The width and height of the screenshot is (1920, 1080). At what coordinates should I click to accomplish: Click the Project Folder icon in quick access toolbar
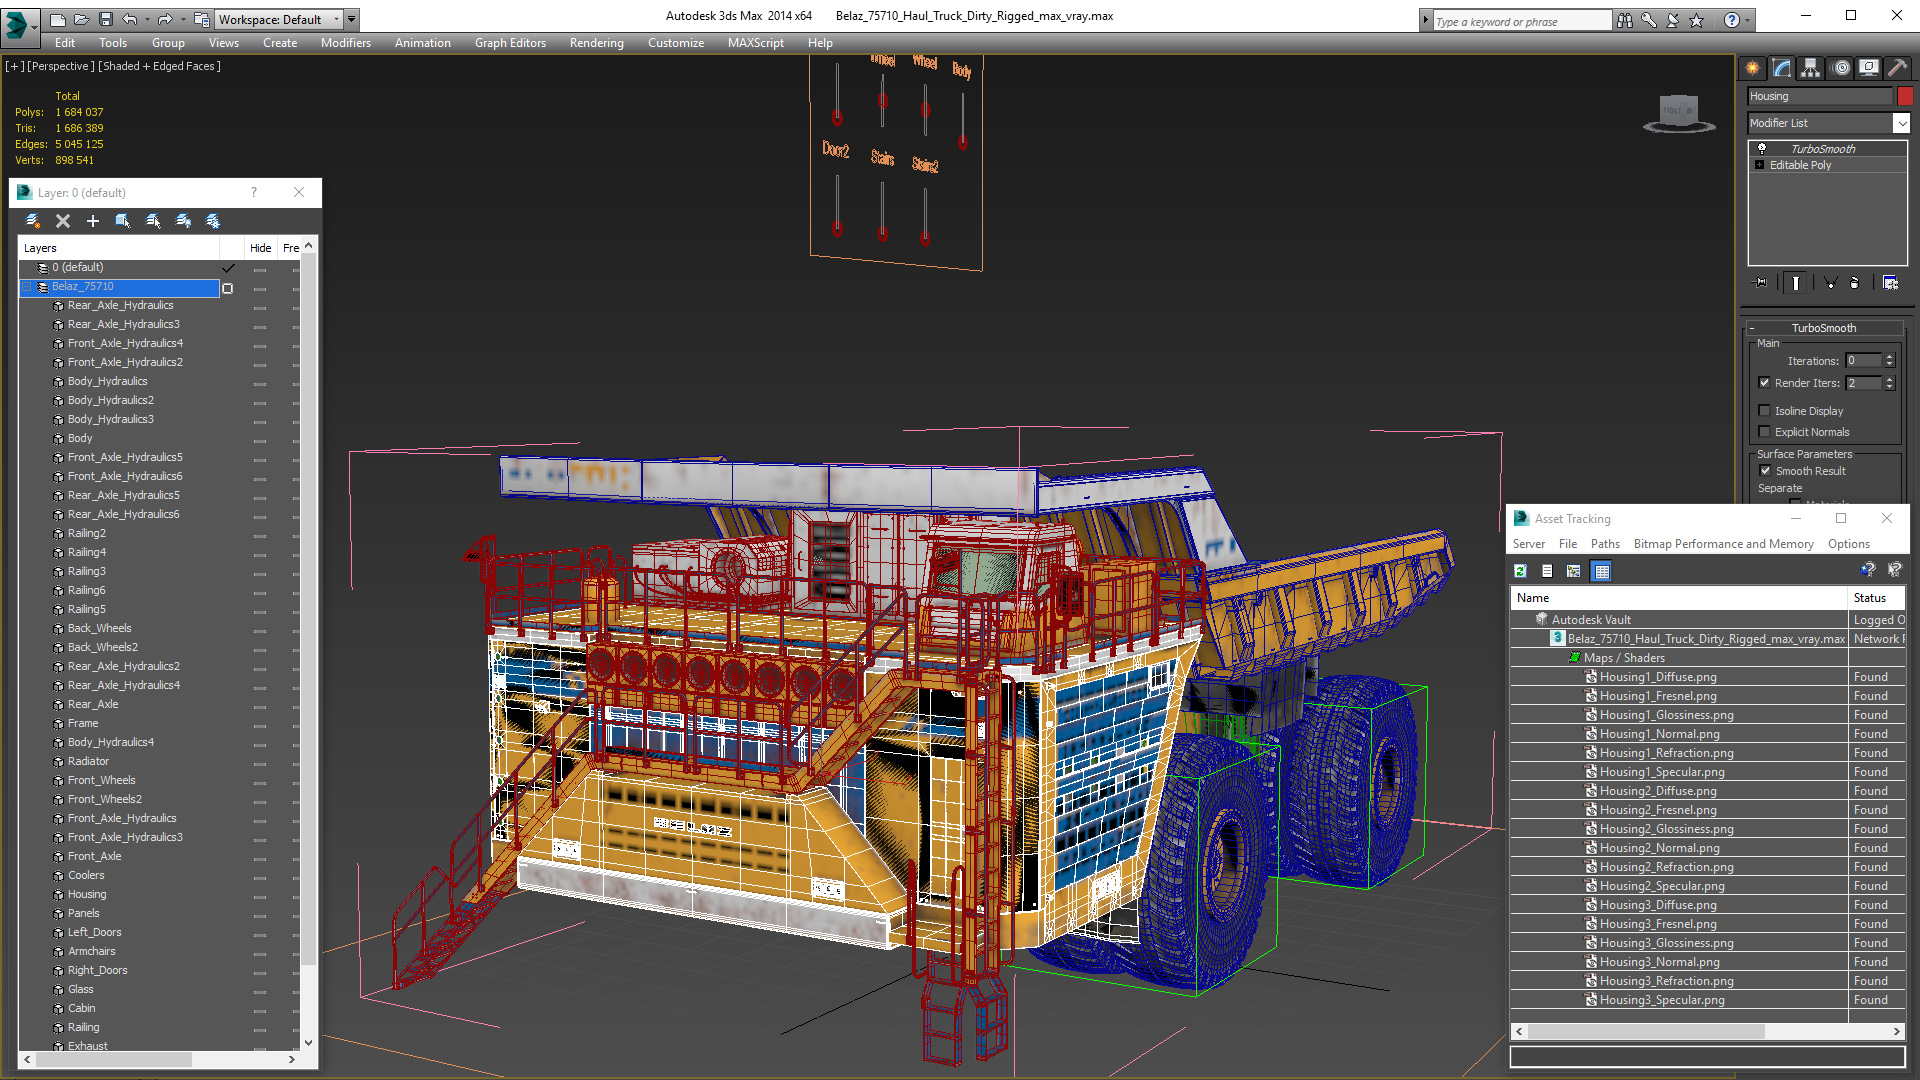tap(201, 19)
